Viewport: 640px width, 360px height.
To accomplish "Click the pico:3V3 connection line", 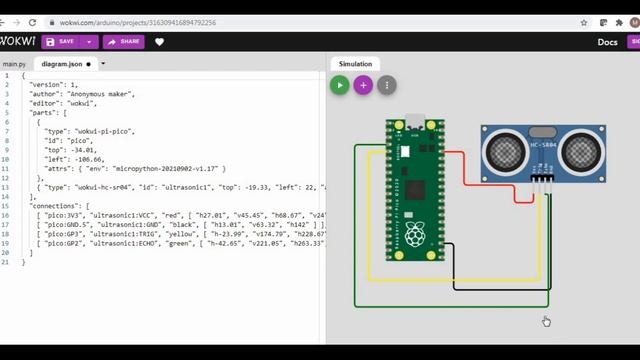I will (x=181, y=216).
